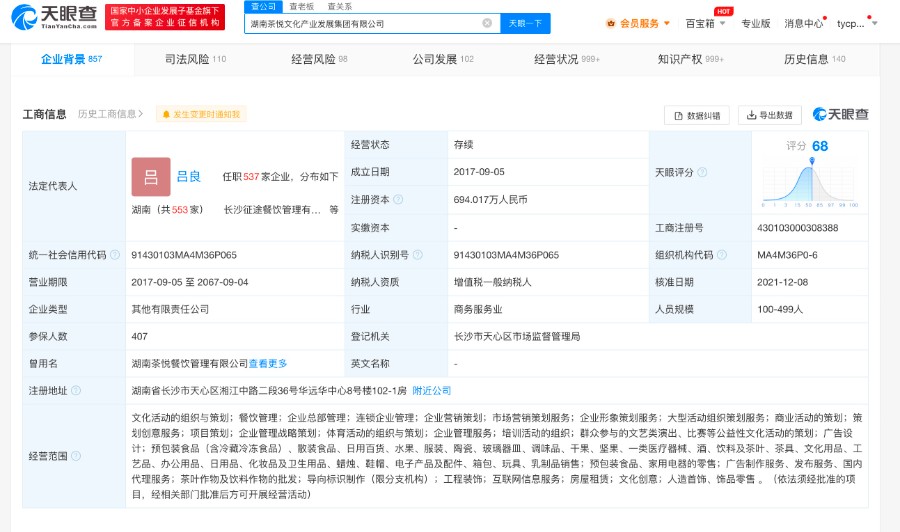Open help icon next to 注册地址
900x532 pixels.
(76, 391)
